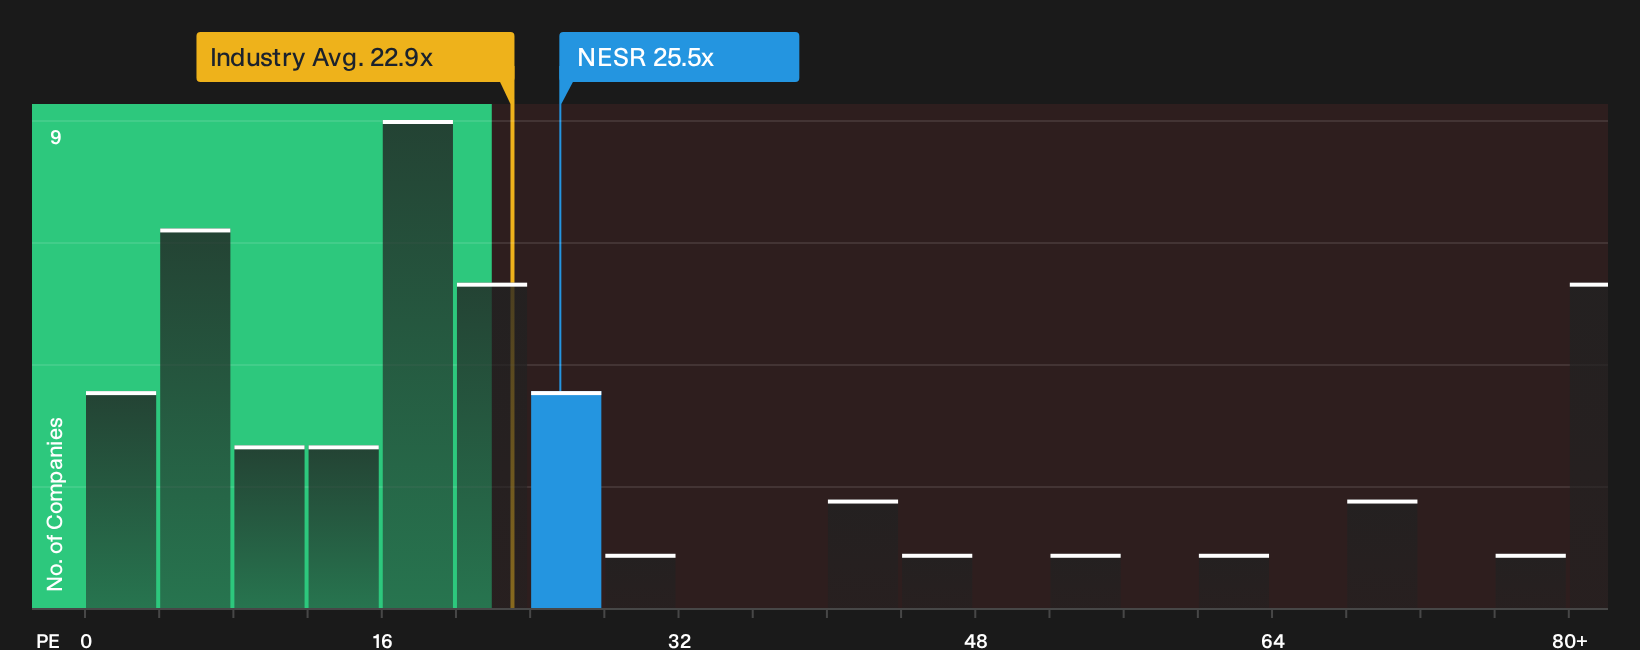Select the tallest bar at PE 16
This screenshot has width=1640, height=650.
tap(418, 364)
